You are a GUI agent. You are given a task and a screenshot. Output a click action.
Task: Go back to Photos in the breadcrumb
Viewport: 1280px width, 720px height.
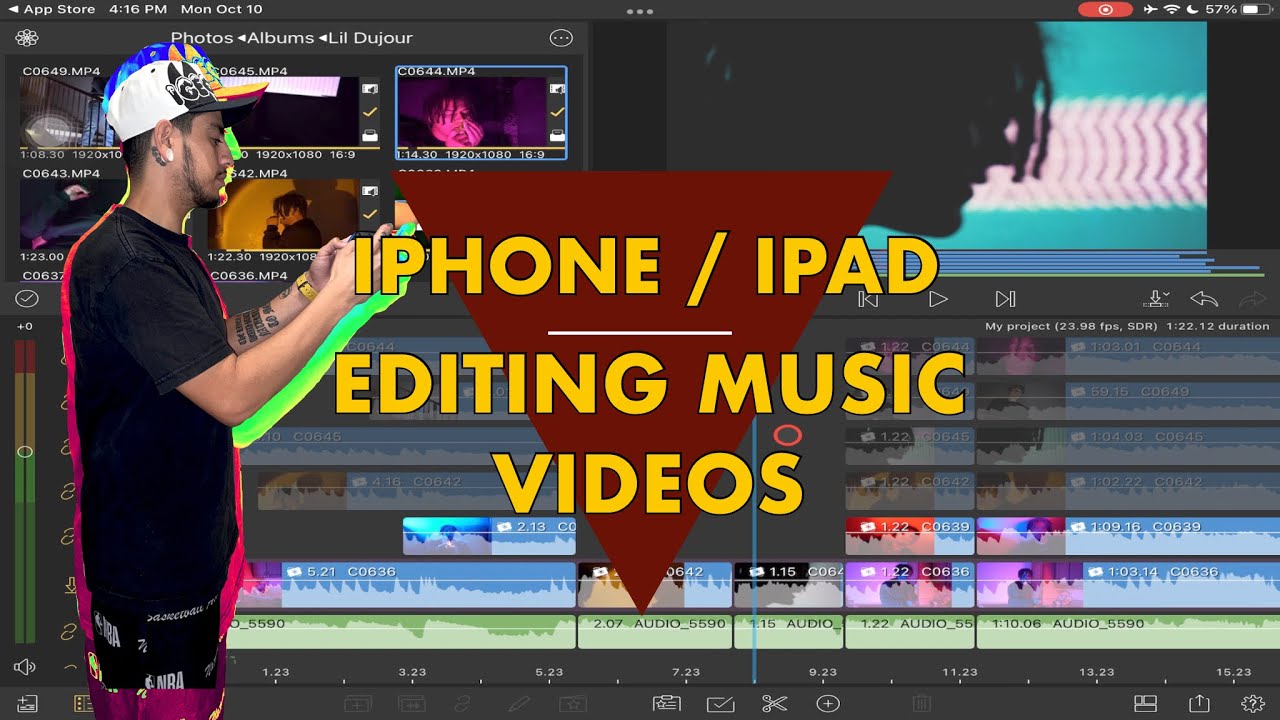pos(202,38)
